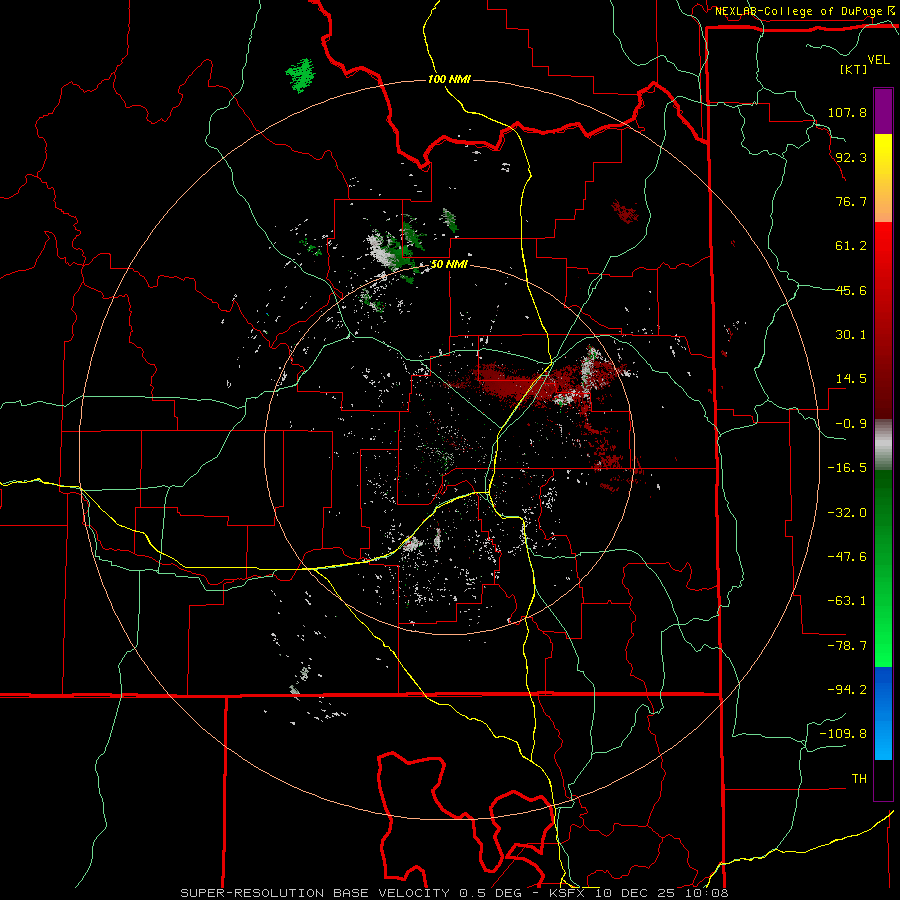Select the -109.8 velocity scale value
Image resolution: width=900 pixels, height=900 pixels.
[x=843, y=734]
